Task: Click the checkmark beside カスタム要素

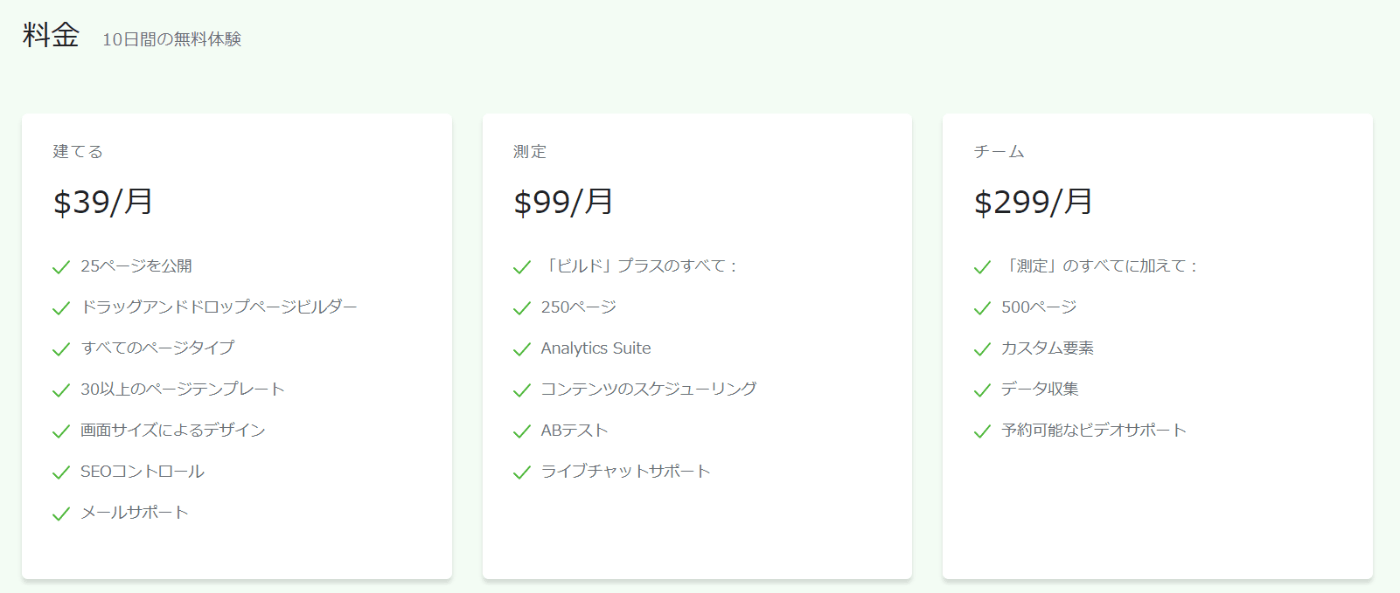Action: pyautogui.click(x=982, y=349)
